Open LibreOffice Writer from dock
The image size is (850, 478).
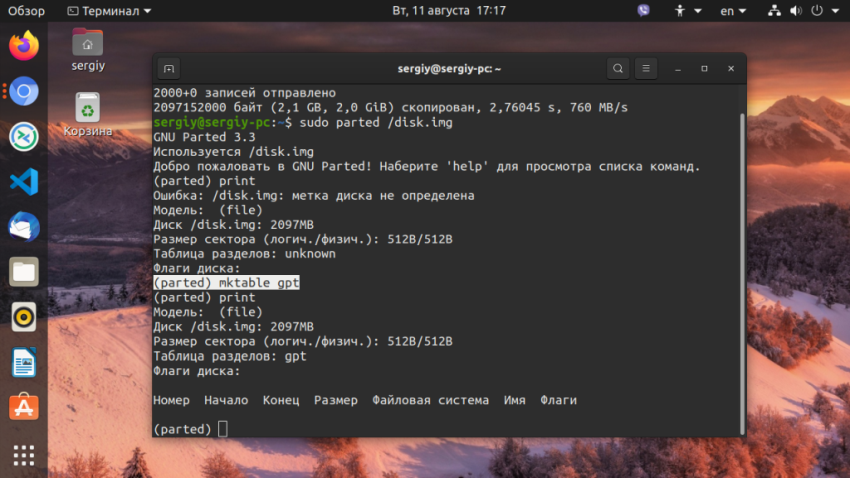click(24, 362)
